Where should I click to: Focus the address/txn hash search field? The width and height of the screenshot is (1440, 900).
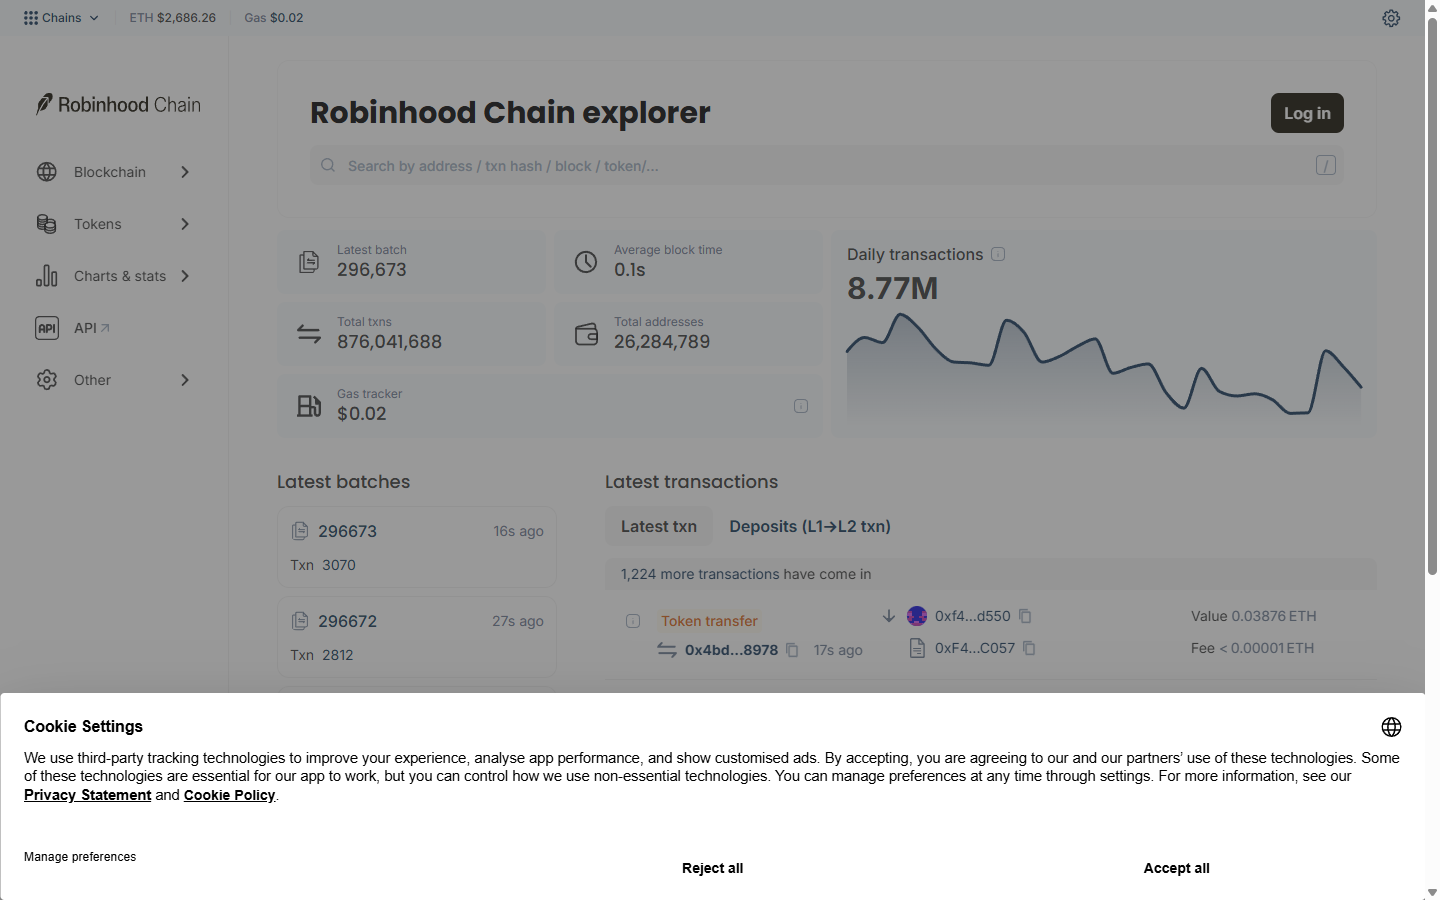pos(826,166)
